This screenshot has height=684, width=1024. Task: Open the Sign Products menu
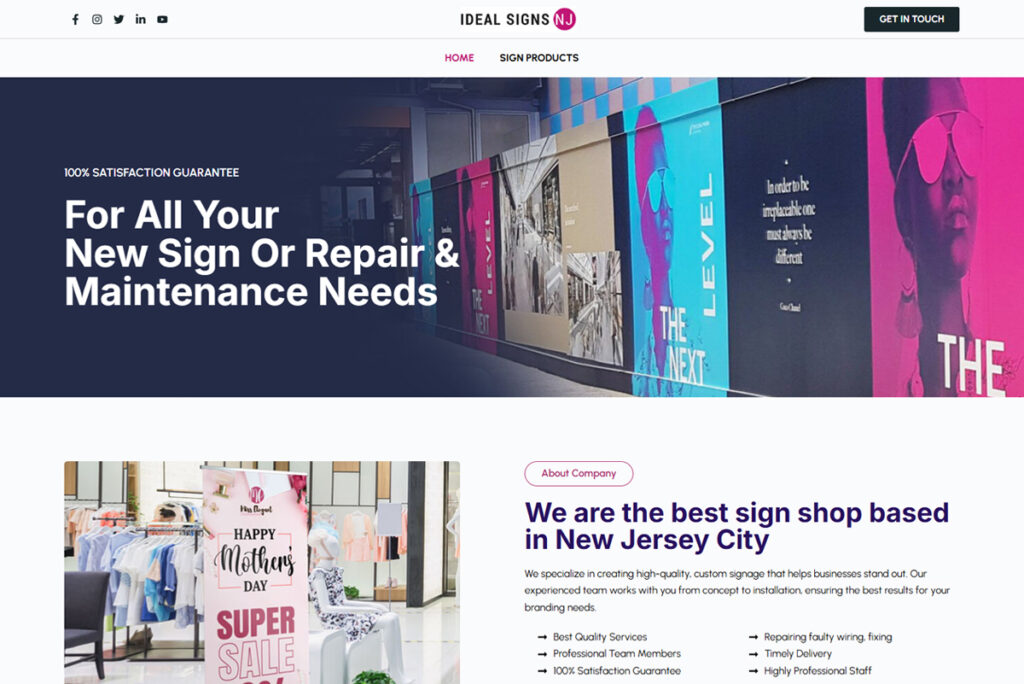(539, 57)
